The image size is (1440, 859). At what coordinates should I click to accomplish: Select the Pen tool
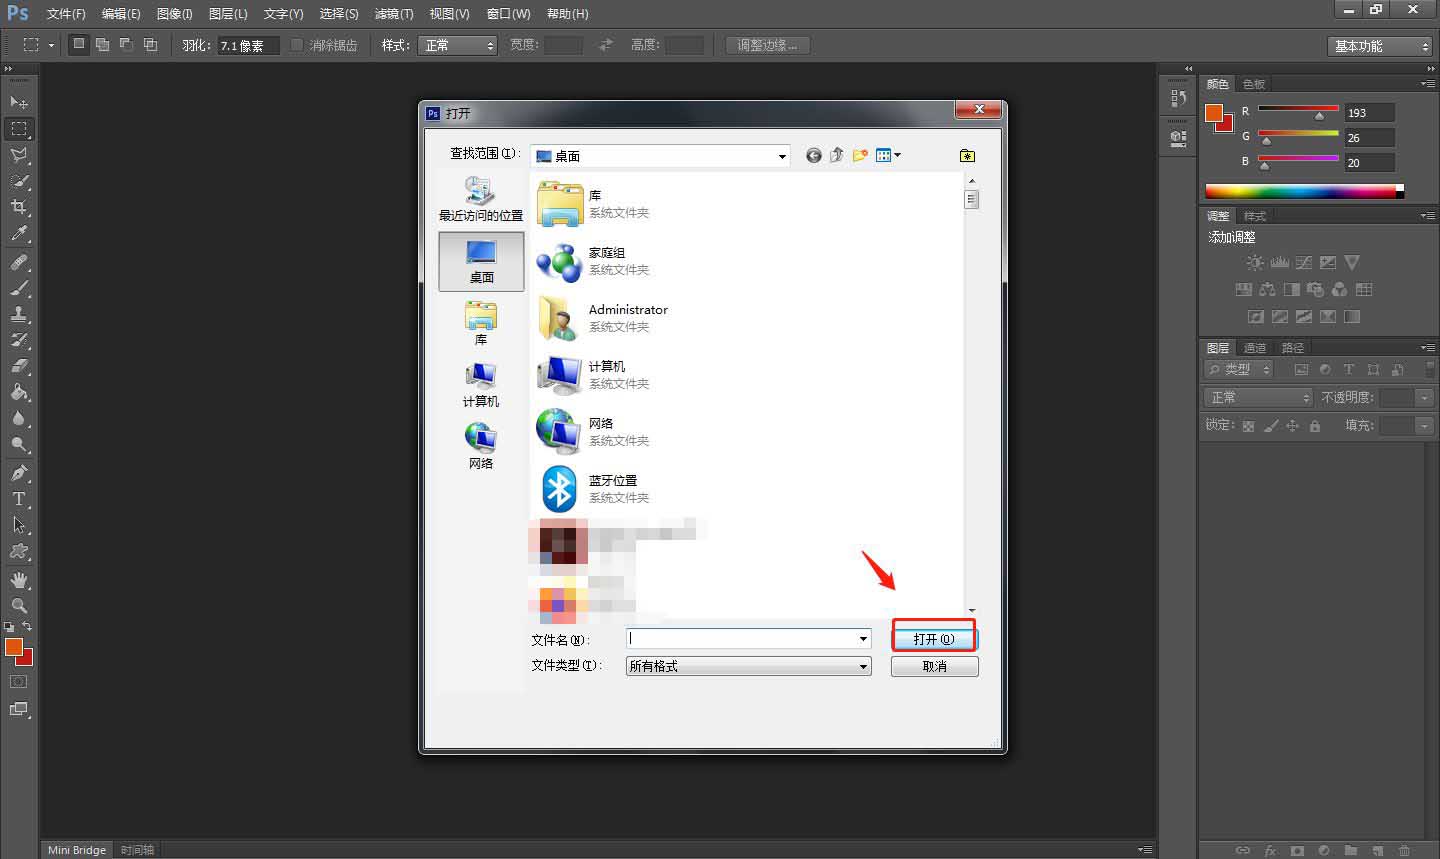[x=19, y=473]
